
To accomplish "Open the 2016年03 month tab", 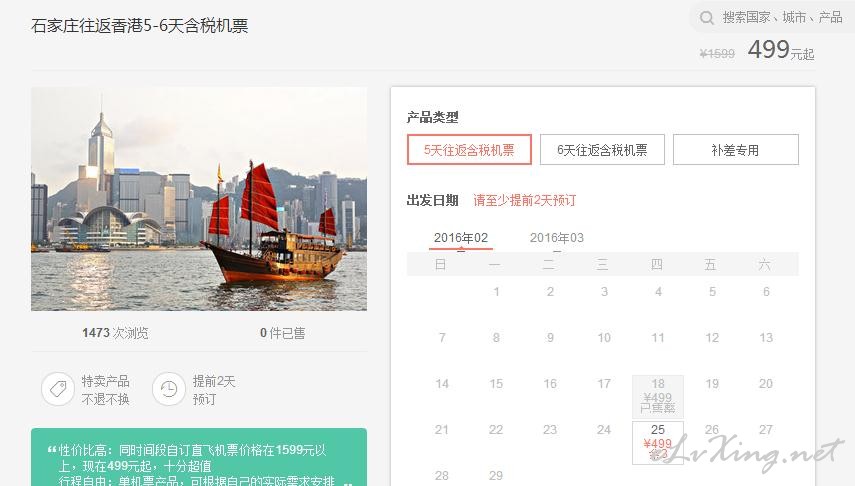I will (x=557, y=238).
